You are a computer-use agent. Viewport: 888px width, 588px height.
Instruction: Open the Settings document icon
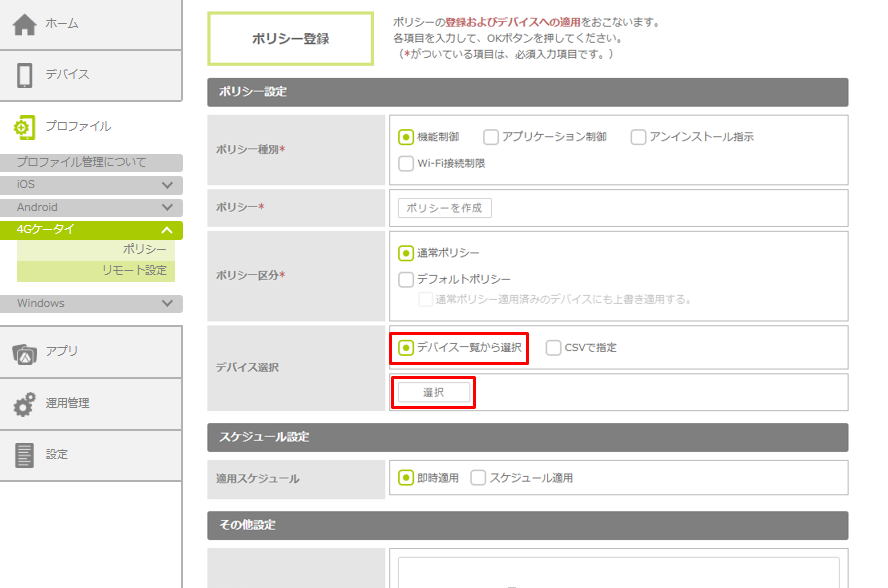(25, 455)
